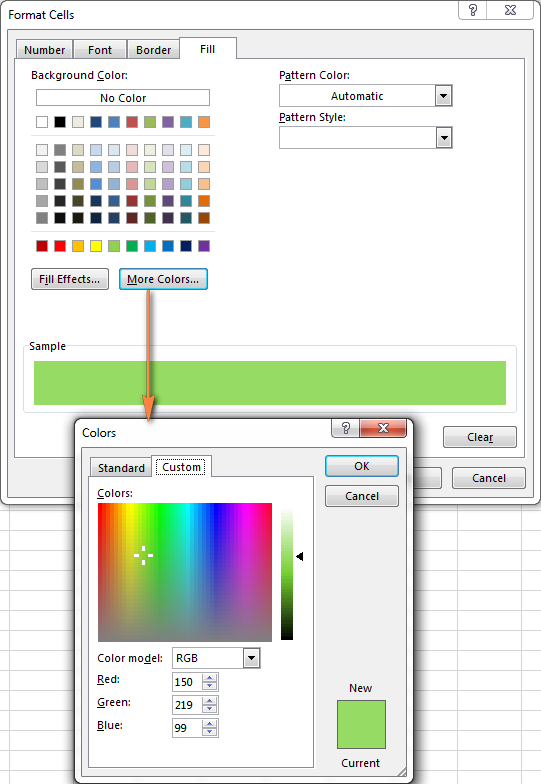Click the Green value input field
The width and height of the screenshot is (541, 784).
tap(188, 705)
